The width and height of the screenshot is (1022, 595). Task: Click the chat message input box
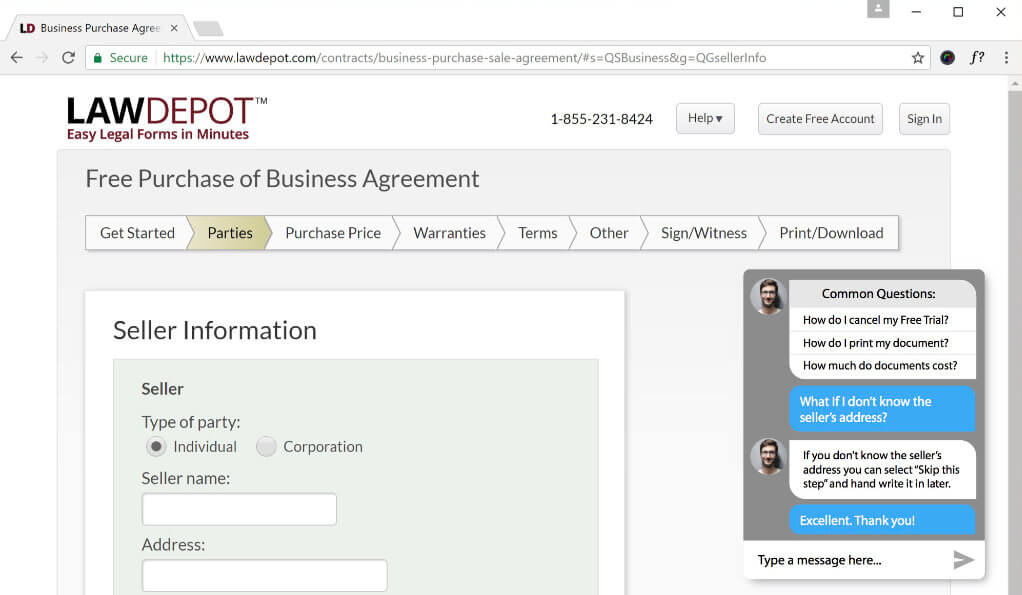pyautogui.click(x=845, y=560)
